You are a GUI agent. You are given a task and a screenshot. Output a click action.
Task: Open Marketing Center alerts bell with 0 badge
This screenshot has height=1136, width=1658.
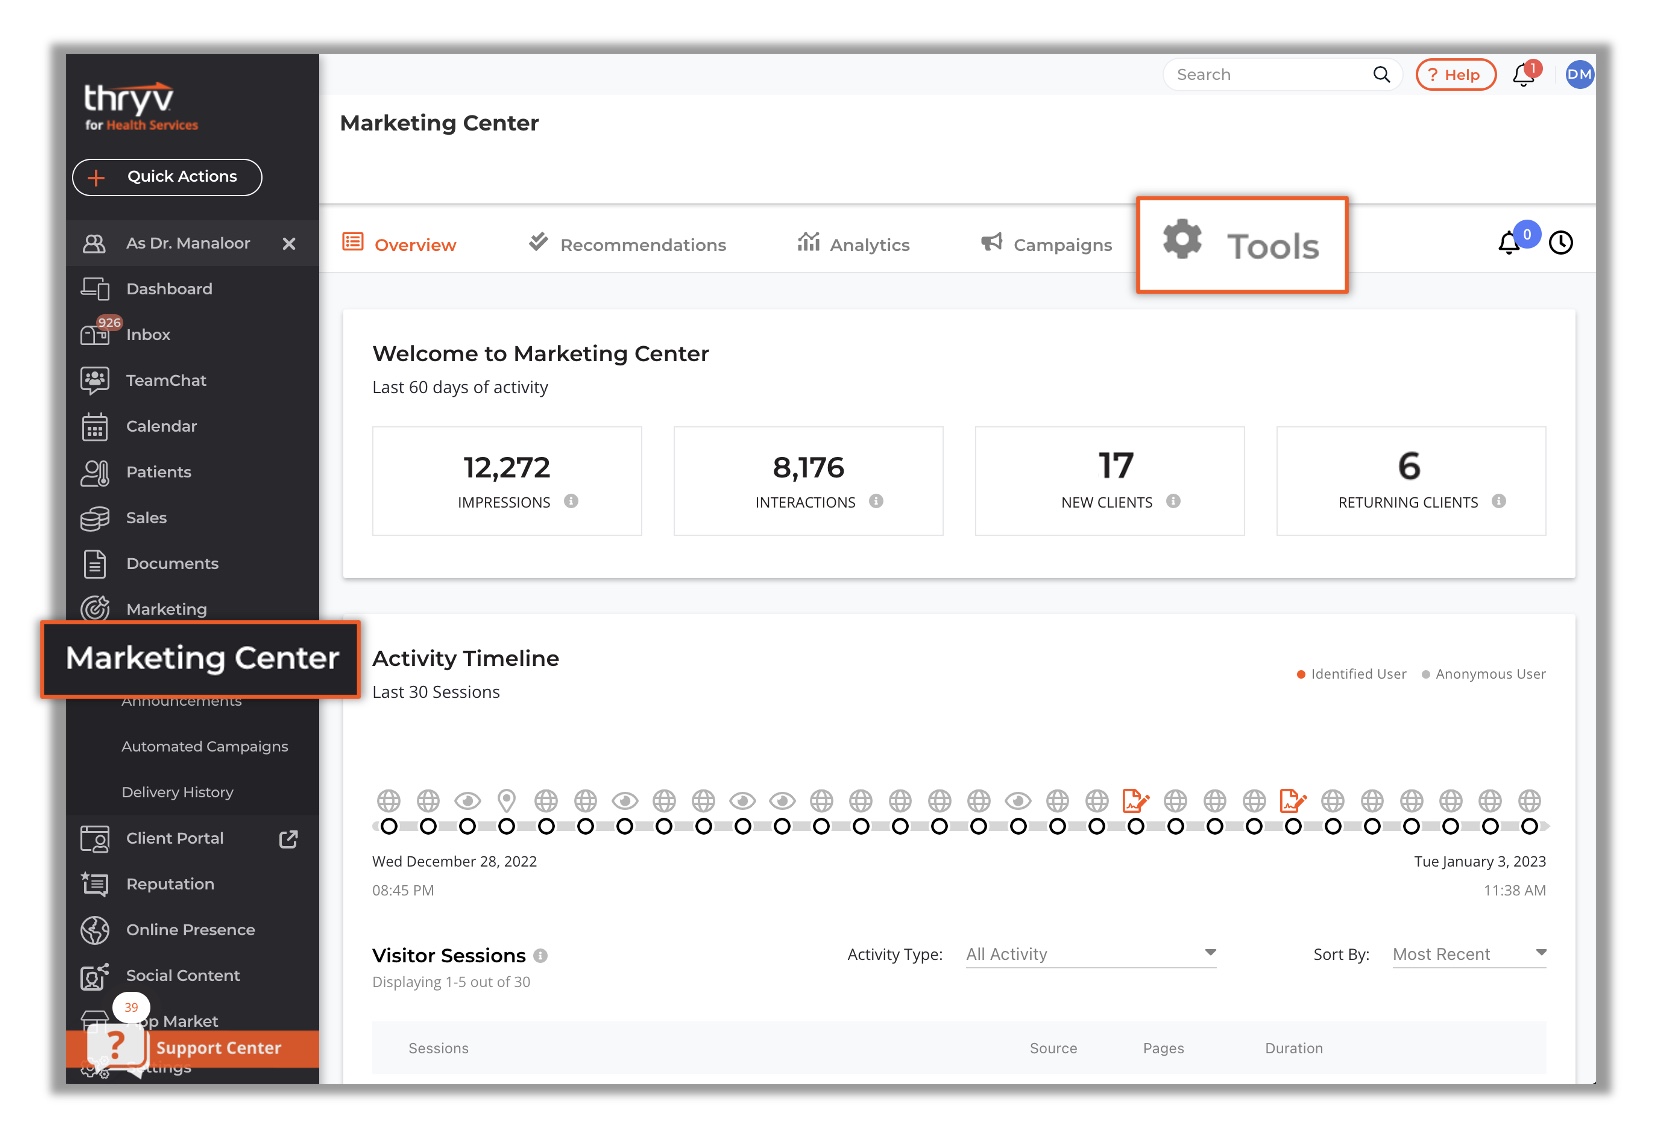(x=1510, y=242)
